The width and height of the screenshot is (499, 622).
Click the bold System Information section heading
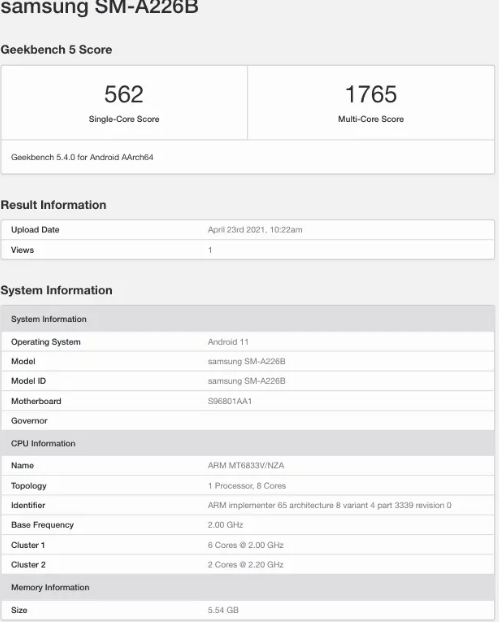pos(56,290)
